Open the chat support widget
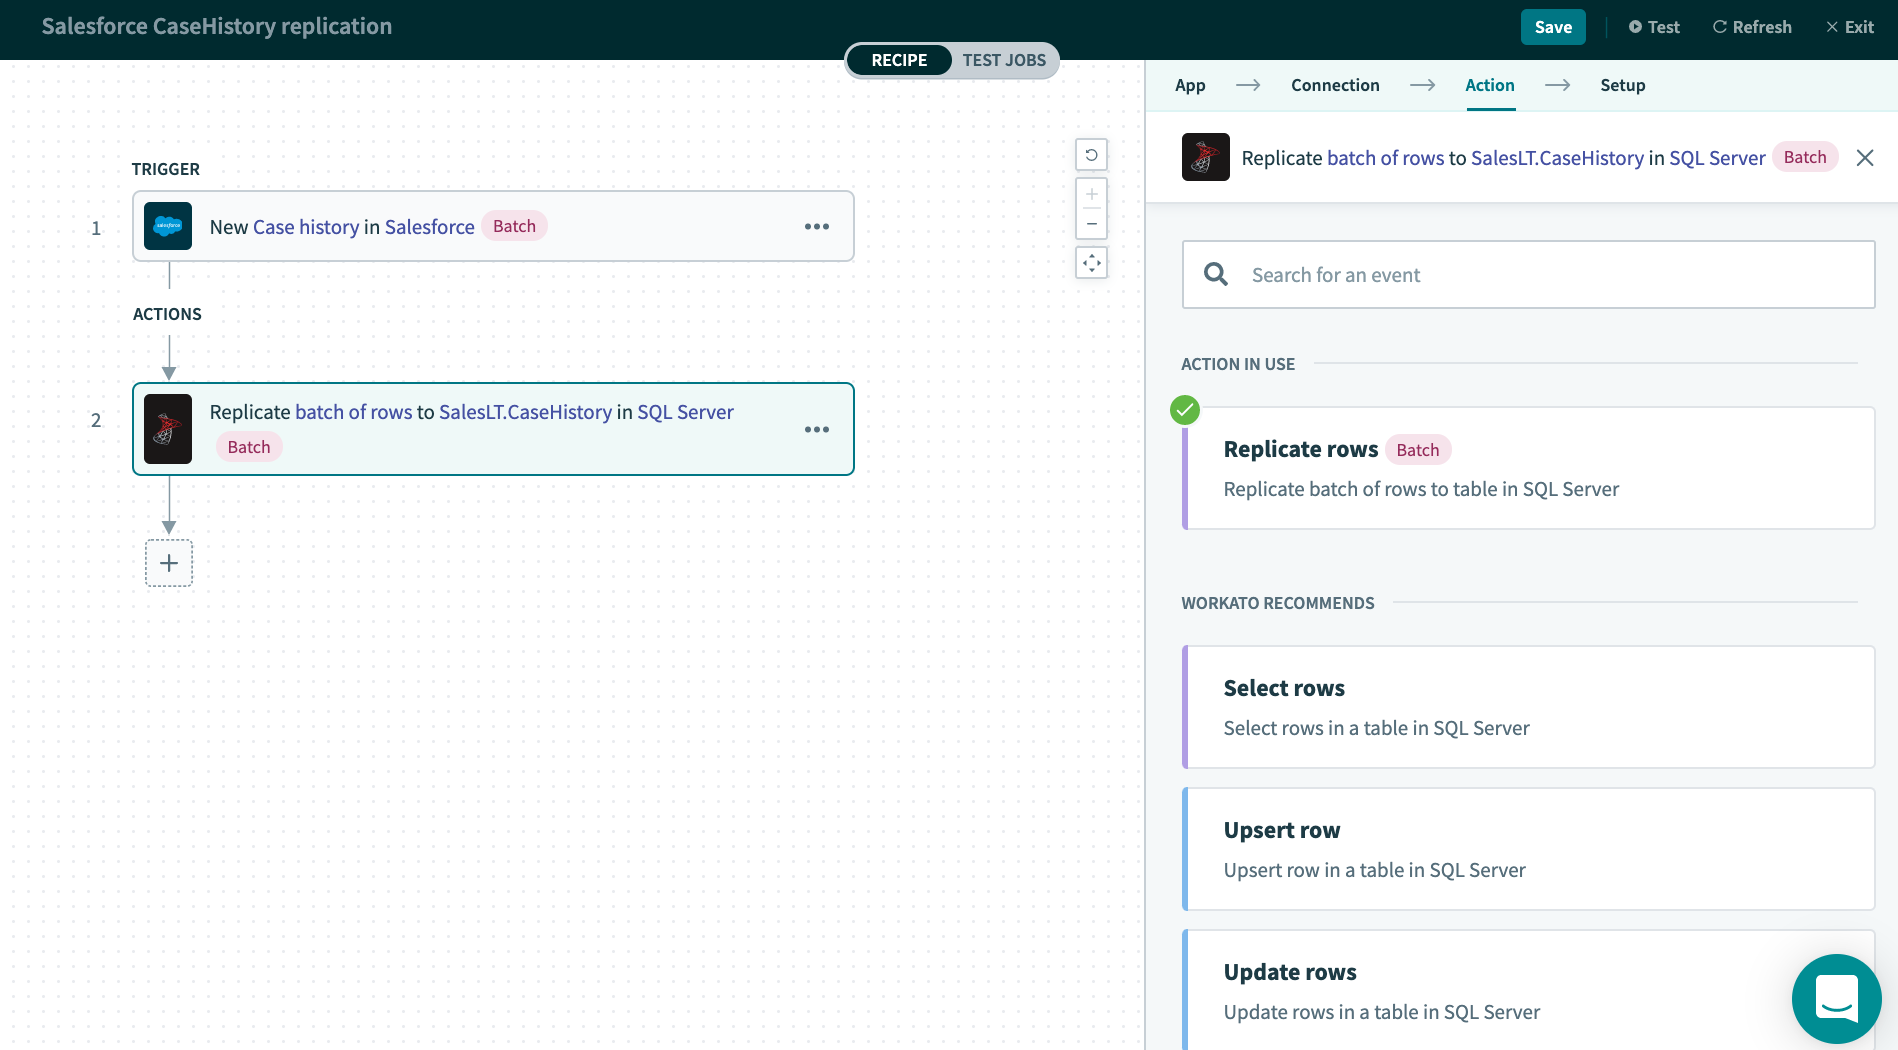The width and height of the screenshot is (1898, 1050). point(1837,999)
